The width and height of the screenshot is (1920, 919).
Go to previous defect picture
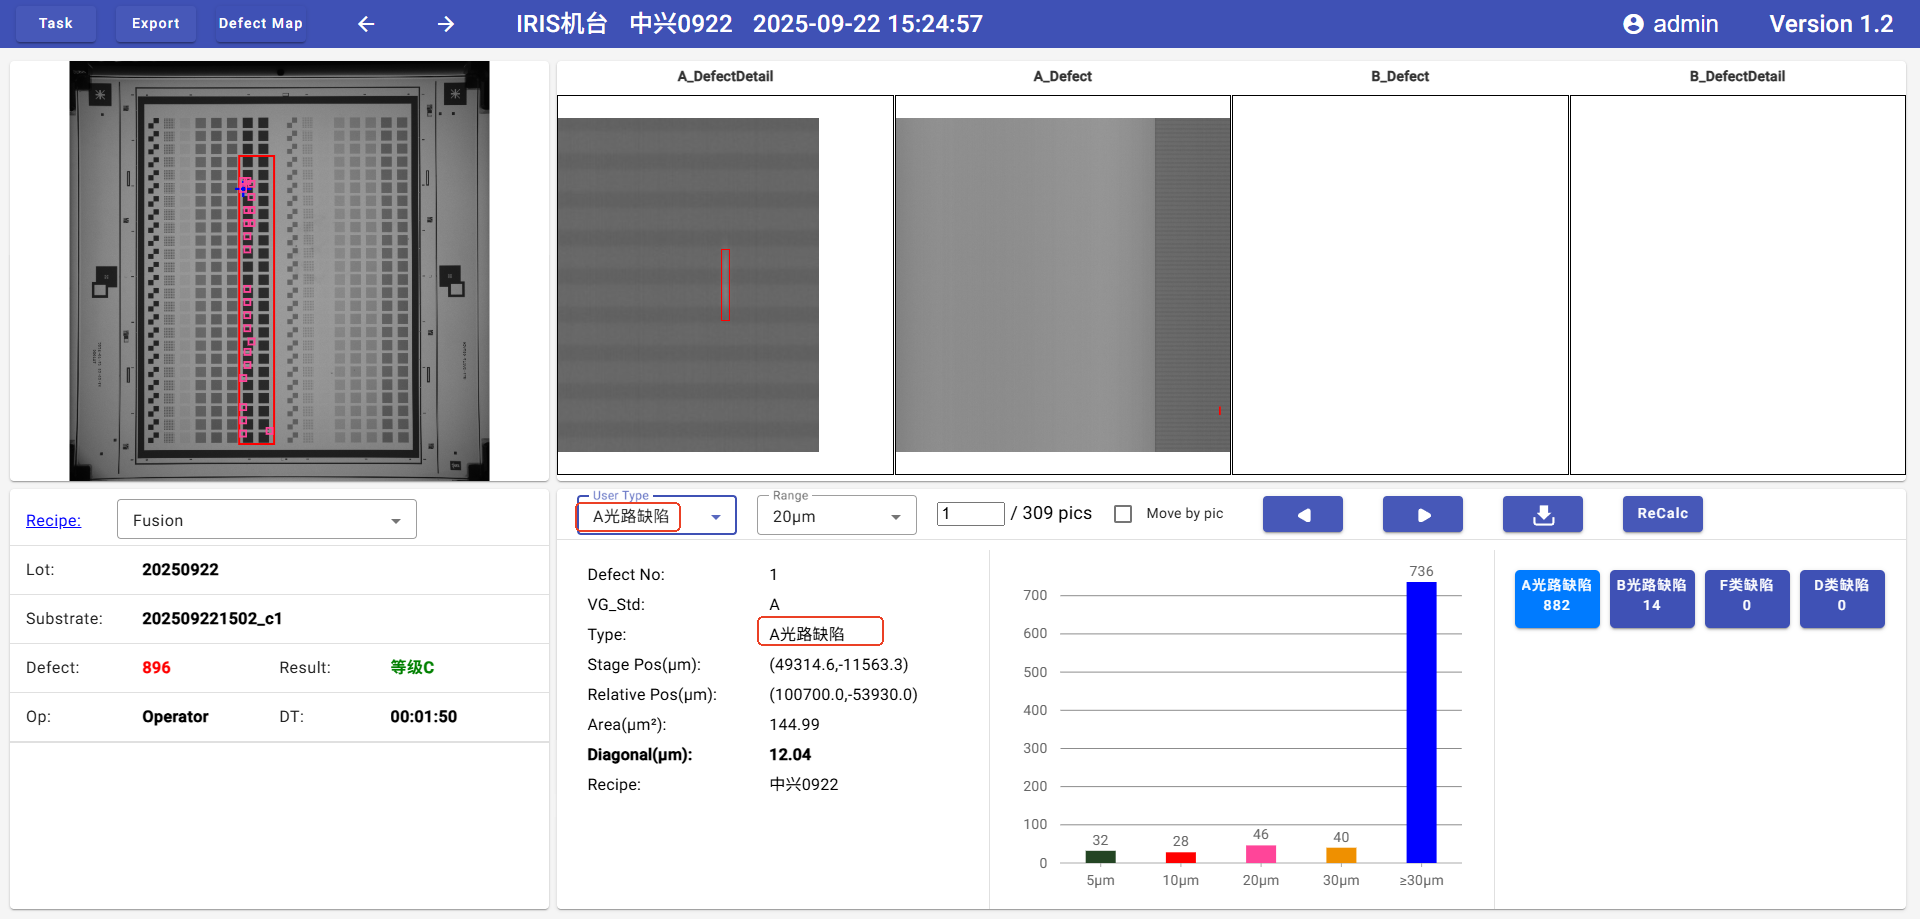pos(1302,515)
